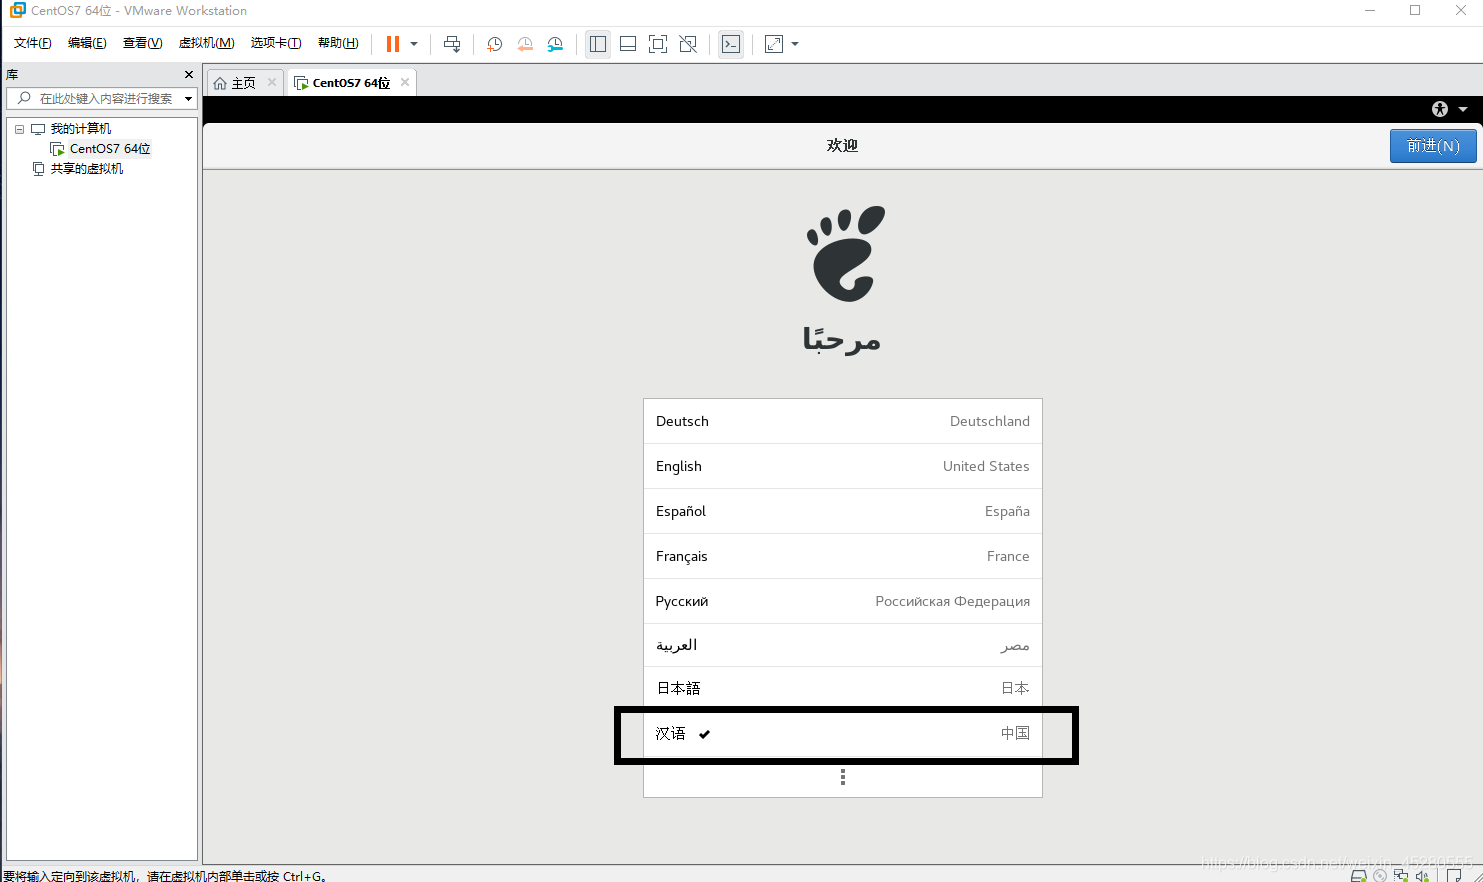
Task: Select Français language row
Action: (x=843, y=556)
